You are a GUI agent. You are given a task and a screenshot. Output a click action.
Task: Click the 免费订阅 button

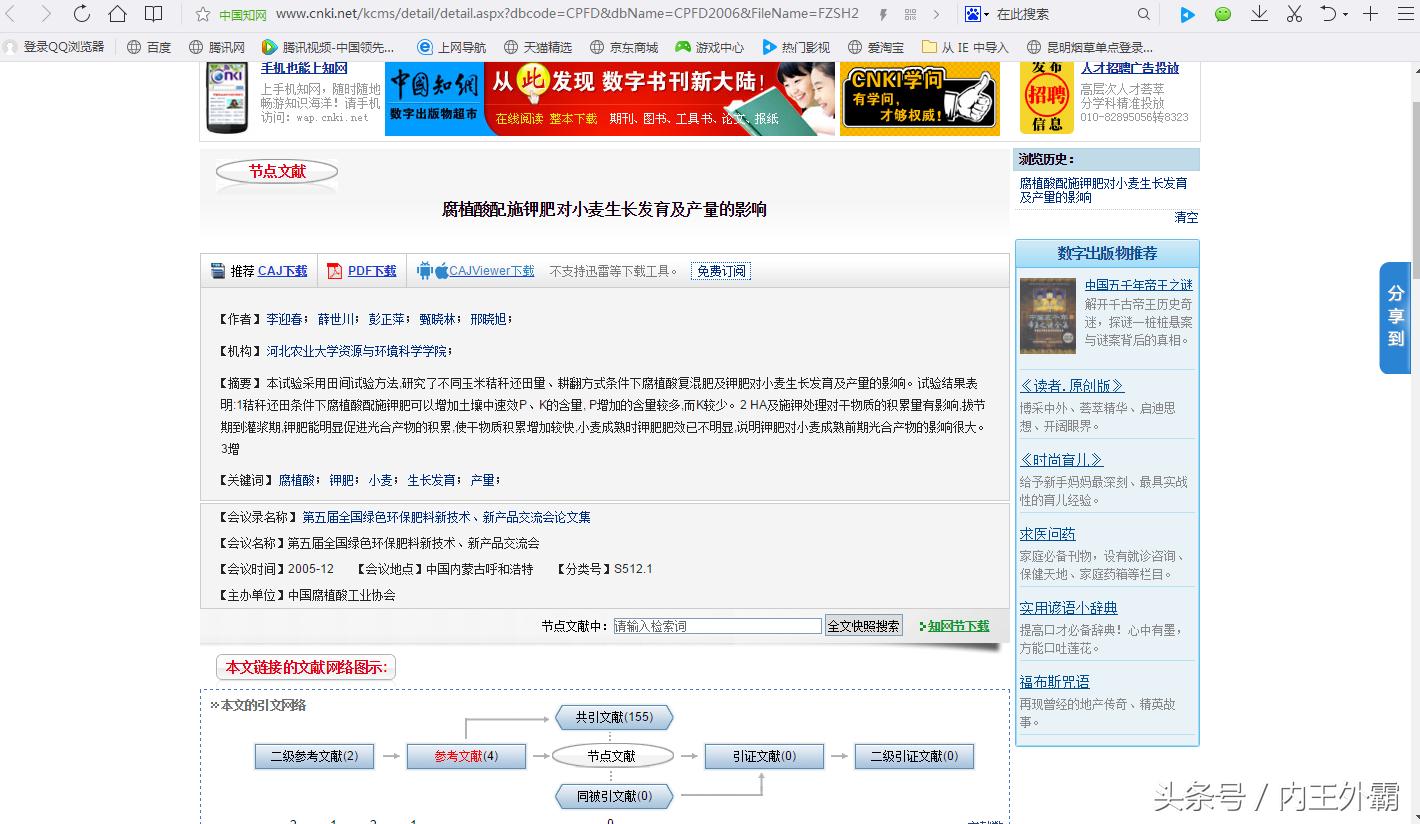[x=720, y=270]
